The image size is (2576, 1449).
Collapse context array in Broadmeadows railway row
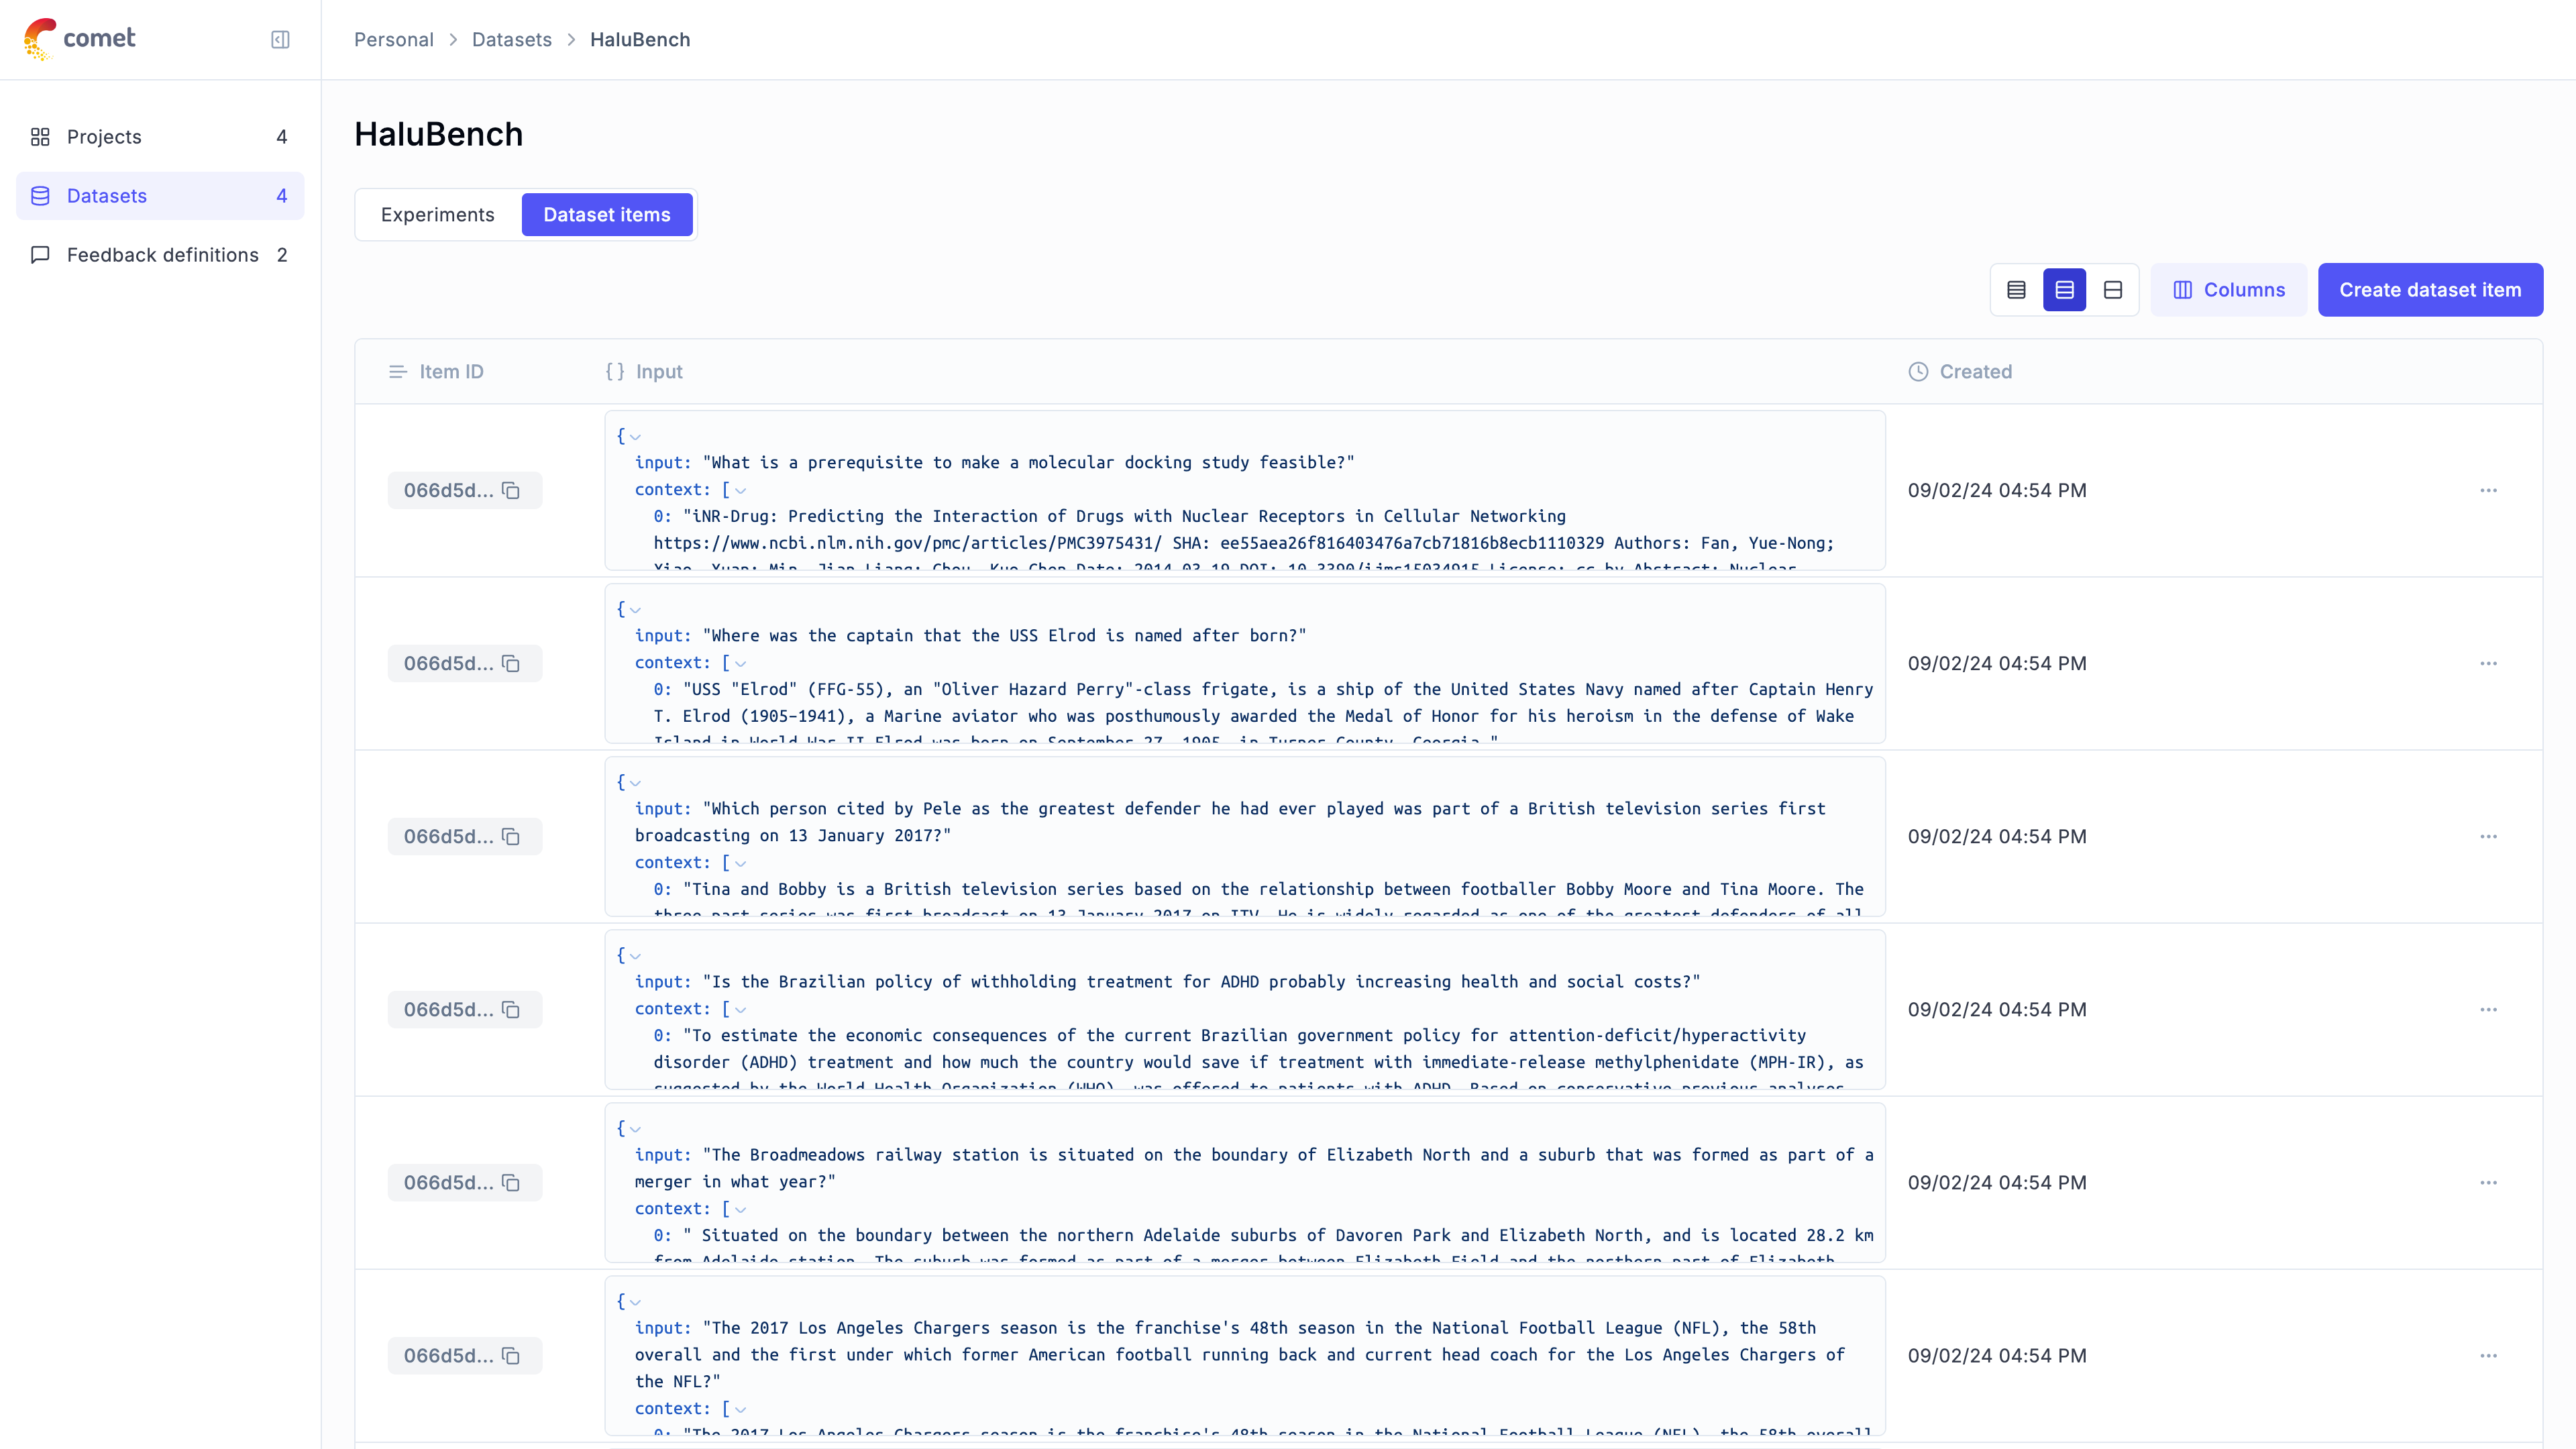click(740, 1210)
